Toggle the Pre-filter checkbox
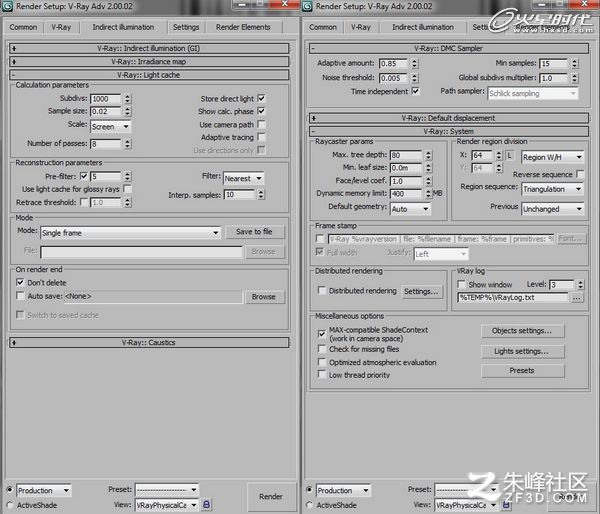The width and height of the screenshot is (600, 514). pos(84,176)
